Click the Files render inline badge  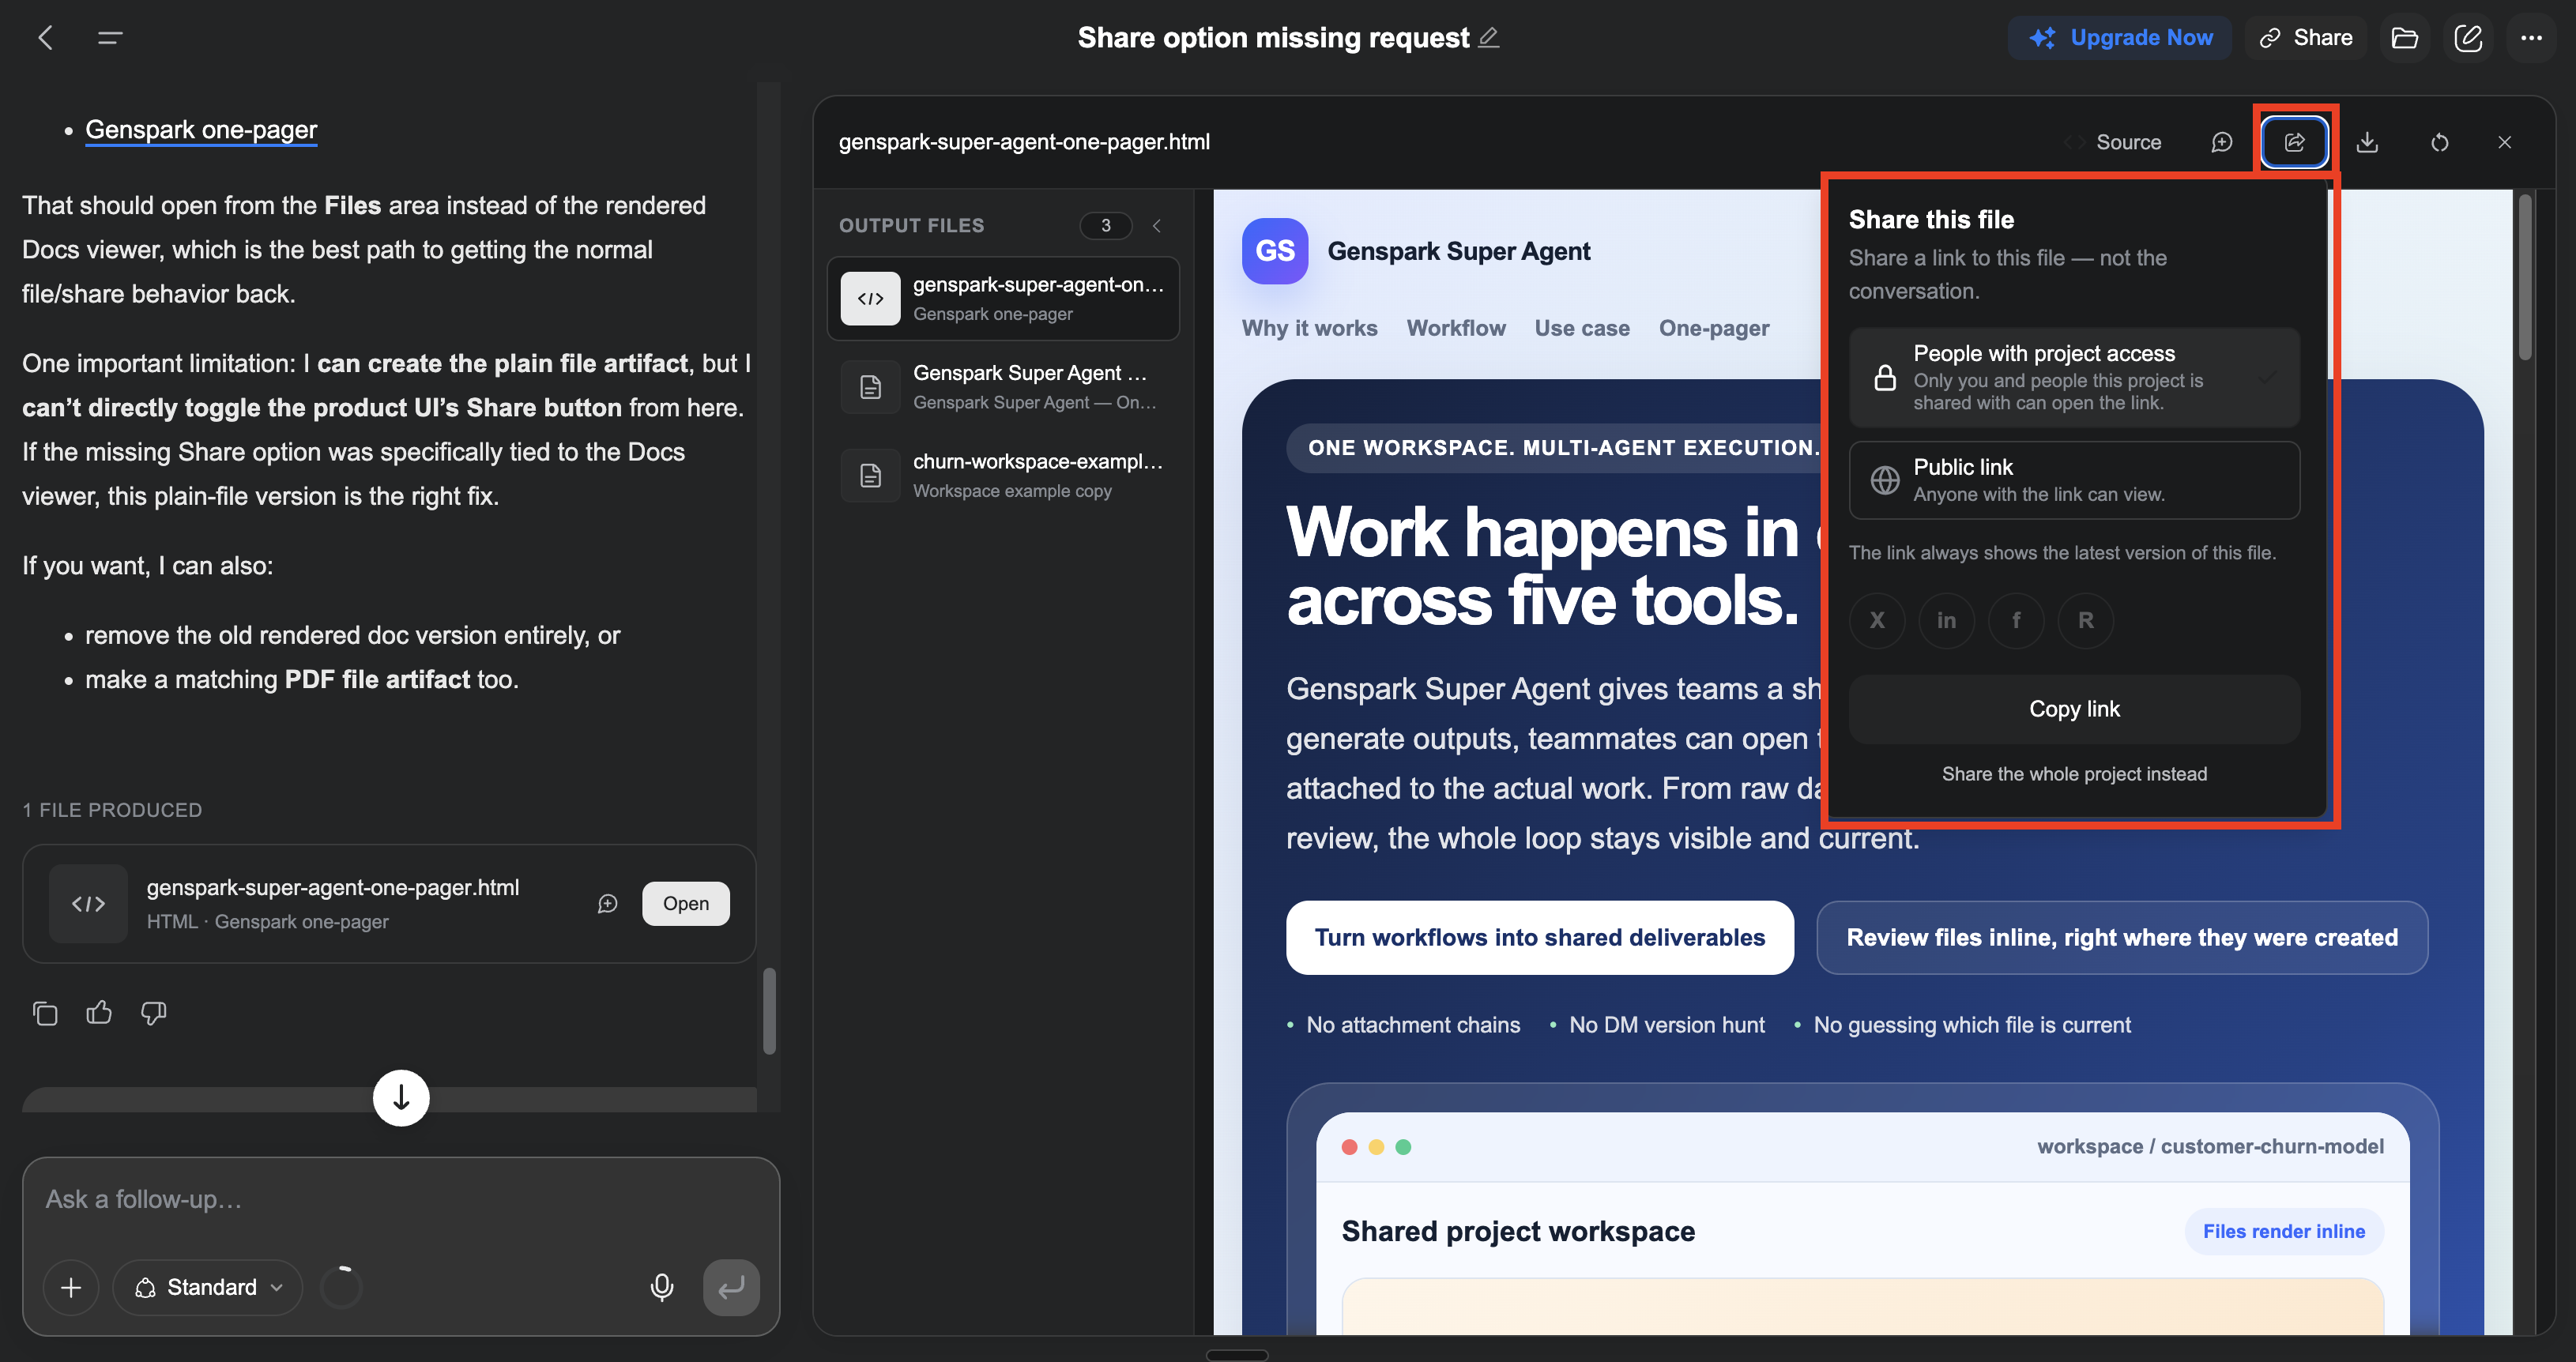pos(2284,1232)
